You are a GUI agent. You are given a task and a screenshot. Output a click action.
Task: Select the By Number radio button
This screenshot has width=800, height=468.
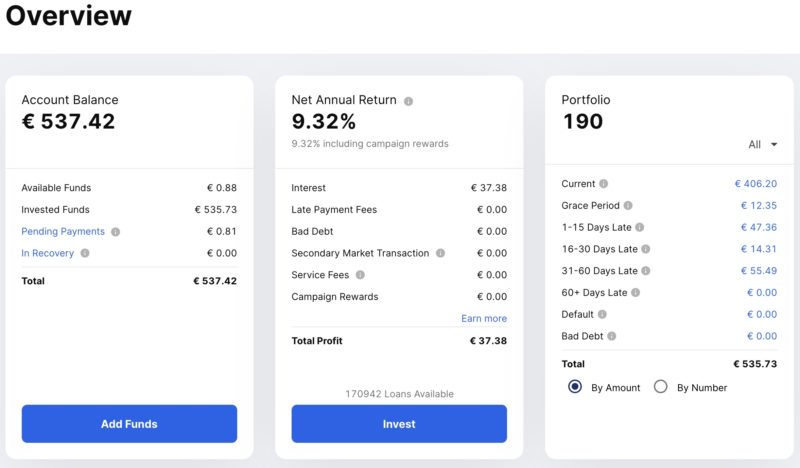point(660,387)
